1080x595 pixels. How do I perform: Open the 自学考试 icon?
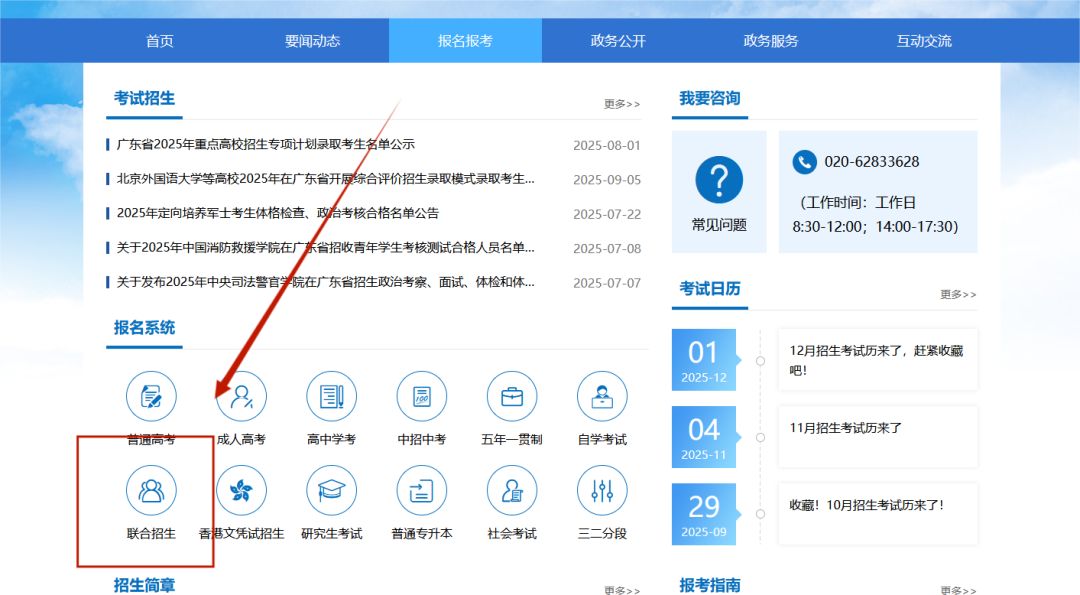pos(602,397)
